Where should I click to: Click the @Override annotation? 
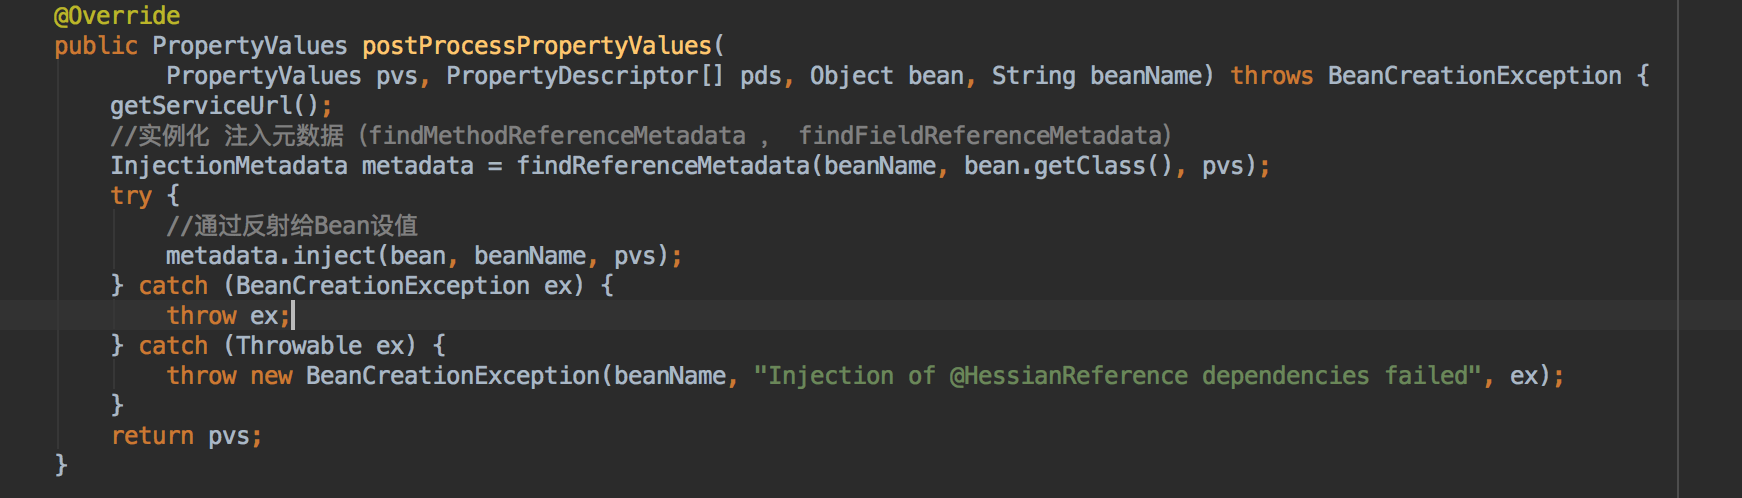coord(117,16)
